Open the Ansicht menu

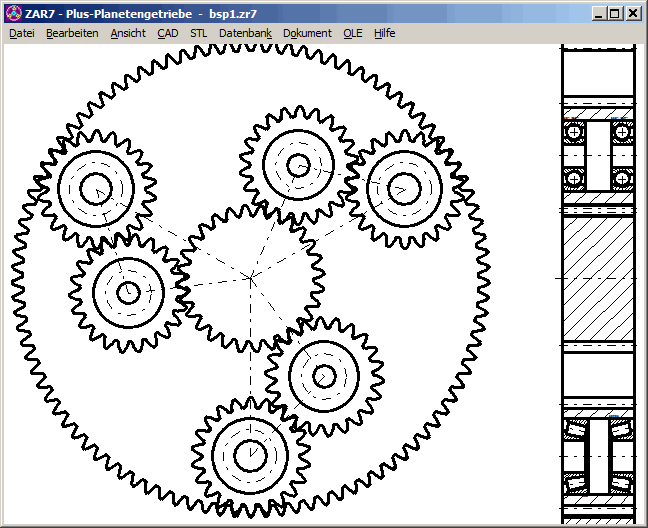click(128, 33)
